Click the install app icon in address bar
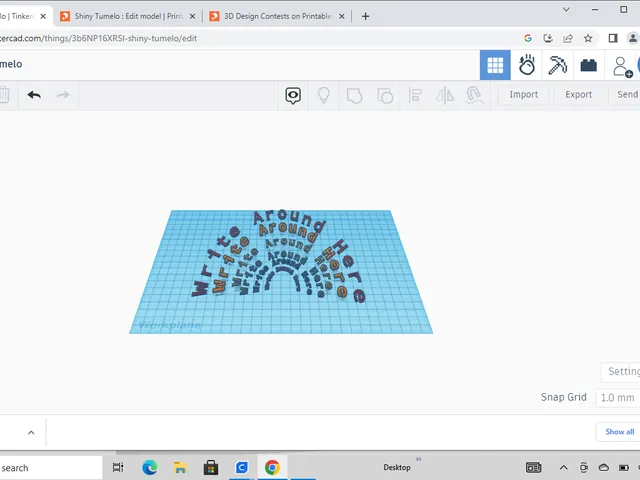The image size is (640, 480). tap(548, 38)
